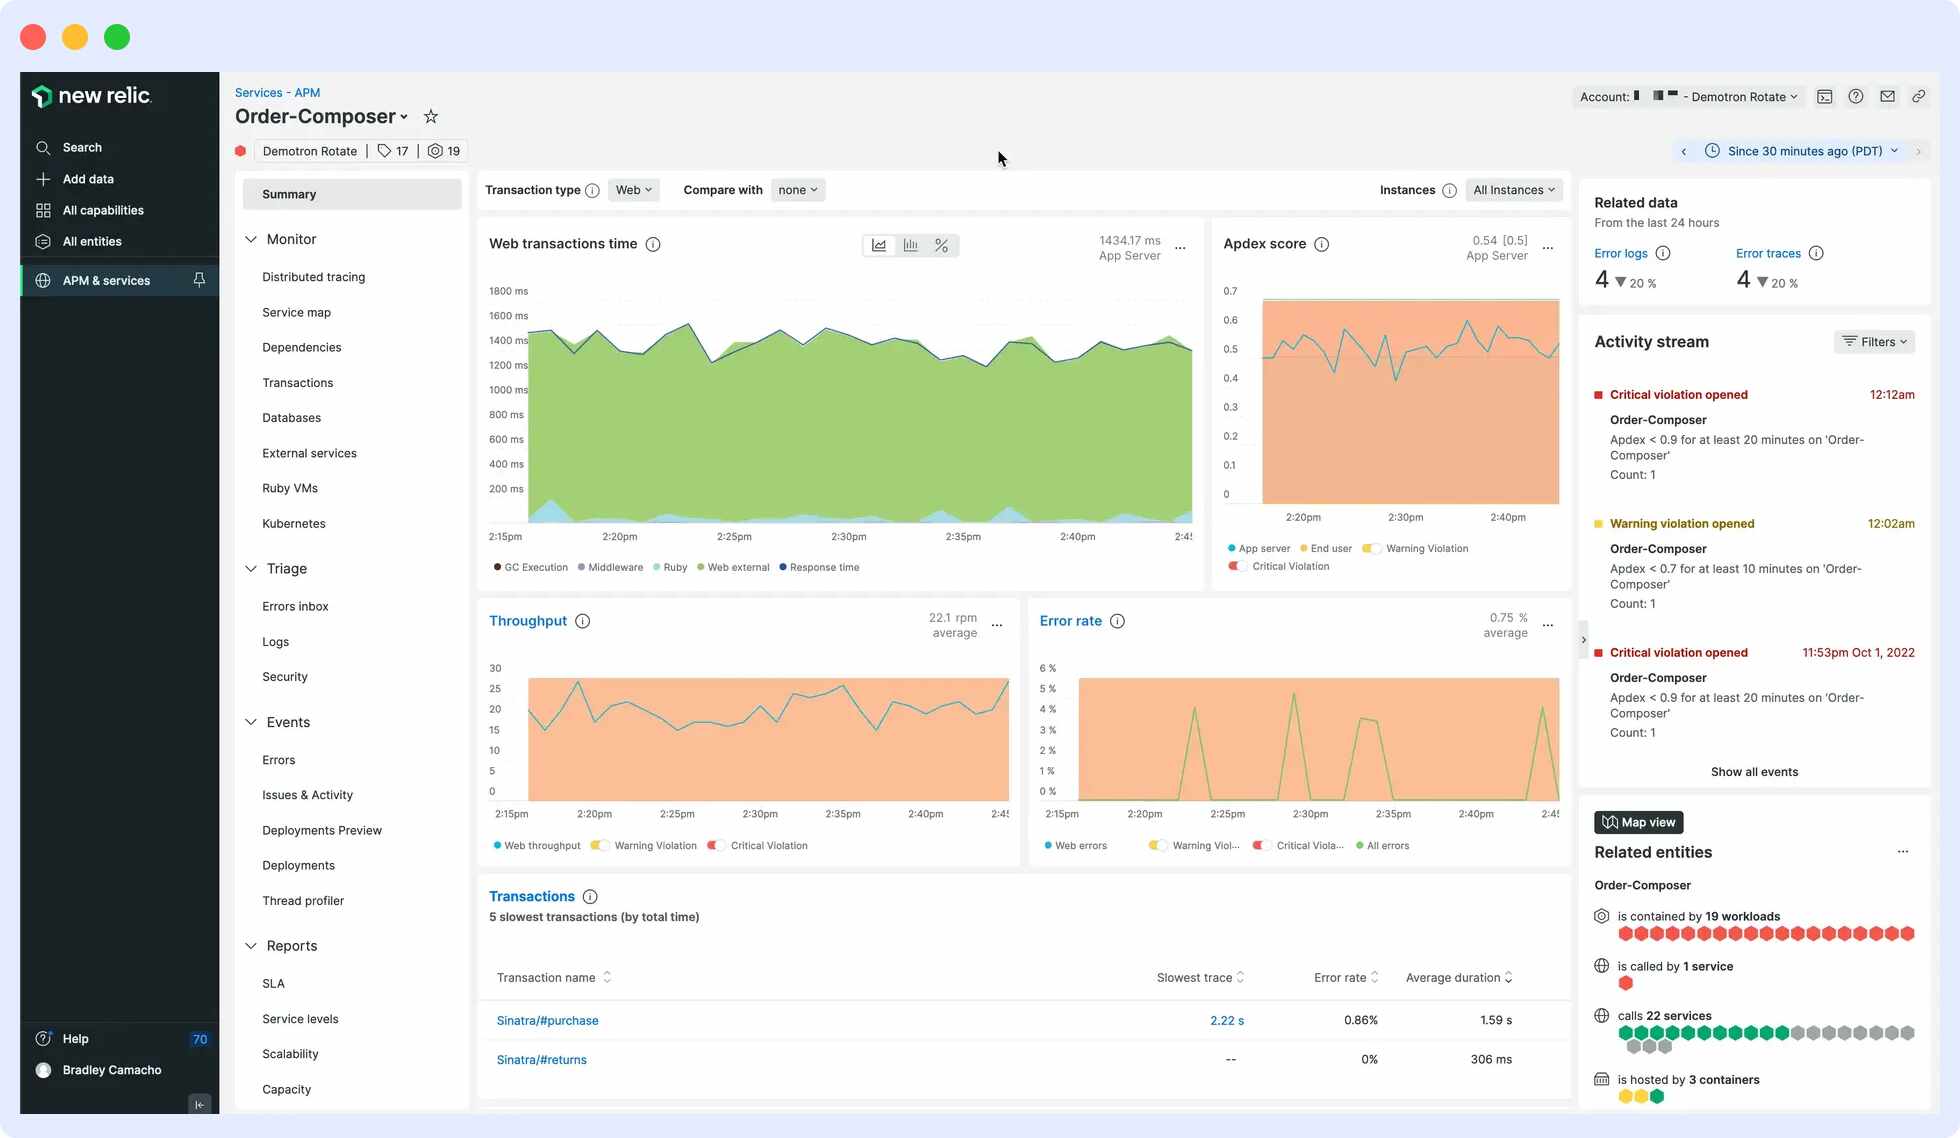Image resolution: width=1960 pixels, height=1138 pixels.
Task: Open Web transactions time info tooltip
Action: tap(653, 244)
